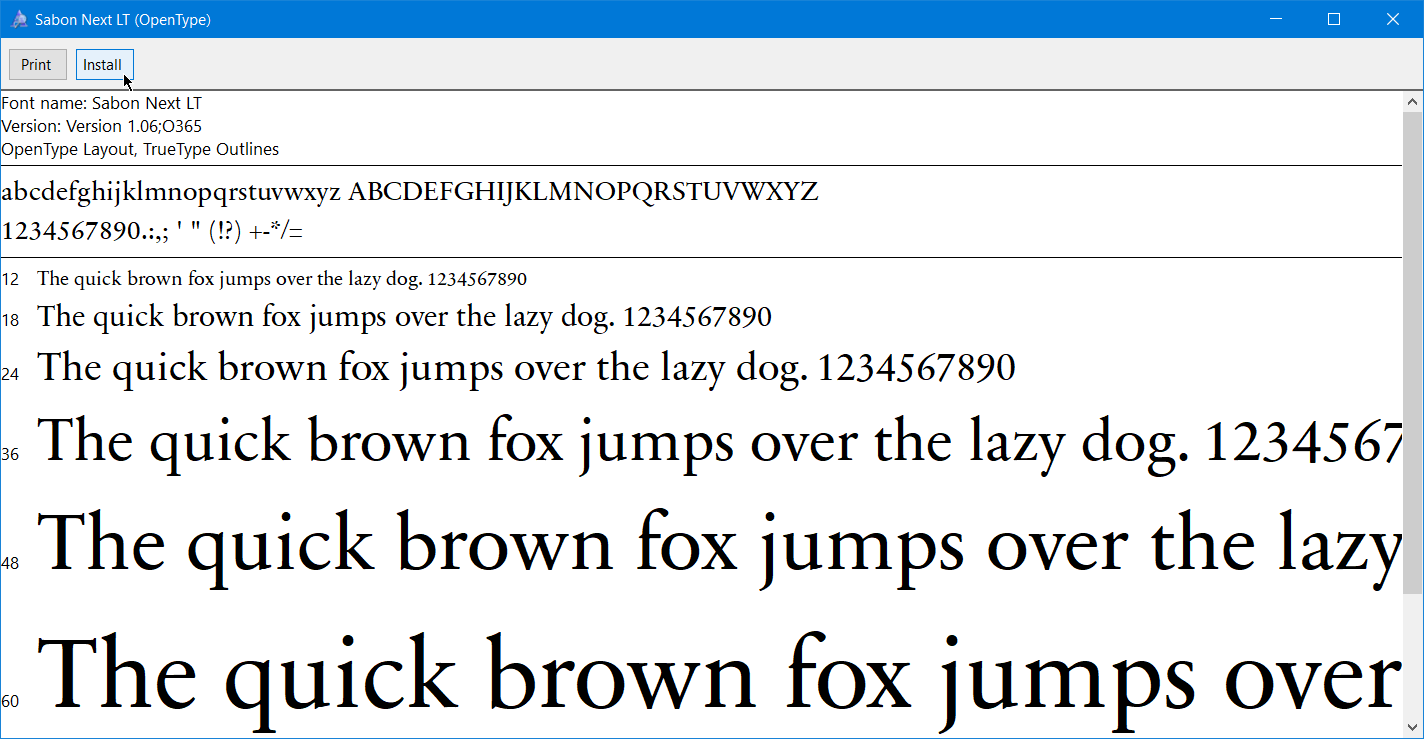Minimize the font viewer window
Screen dimensions: 1424x739
(x=1276, y=19)
